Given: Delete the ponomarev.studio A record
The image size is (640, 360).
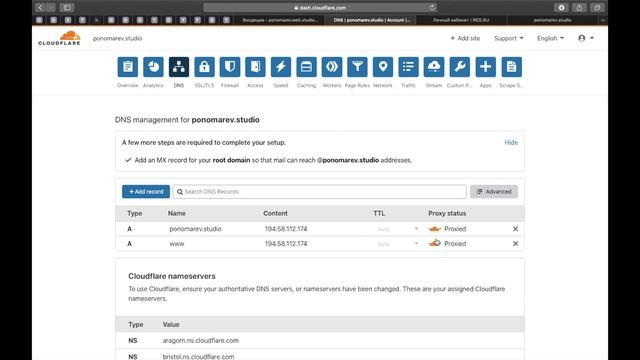Looking at the screenshot, I should [516, 229].
